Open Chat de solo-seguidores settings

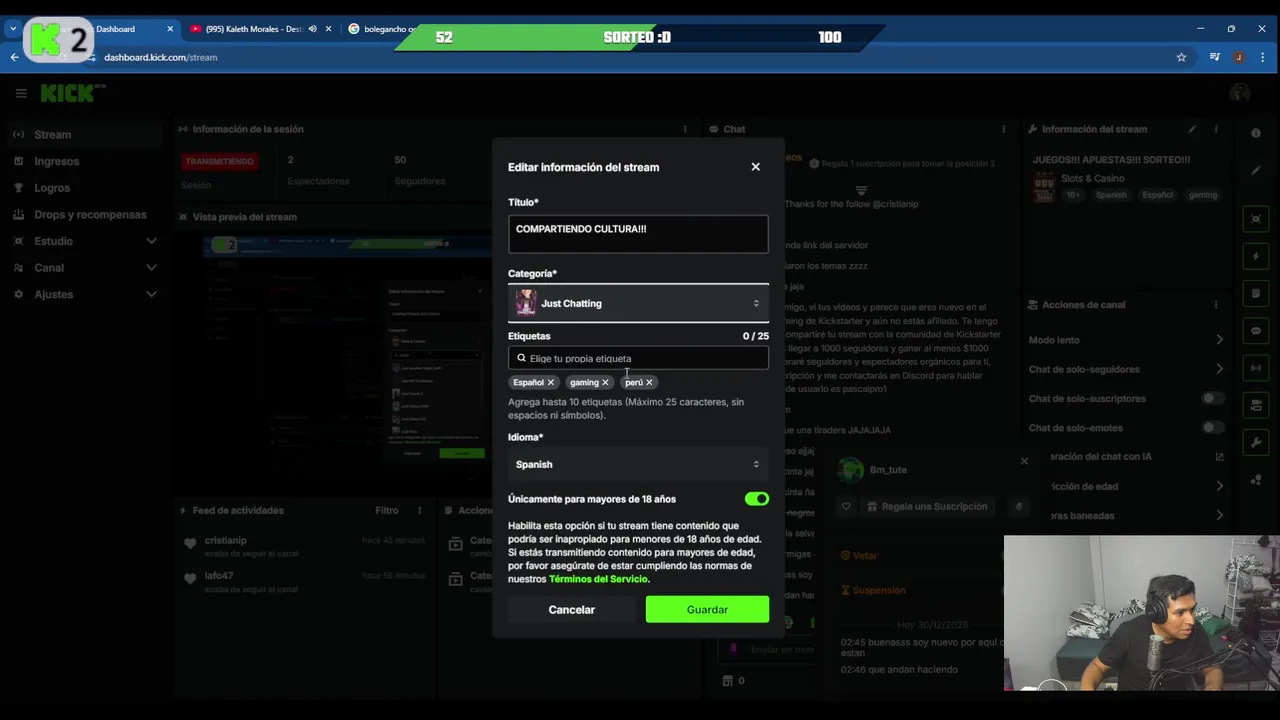[1126, 369]
